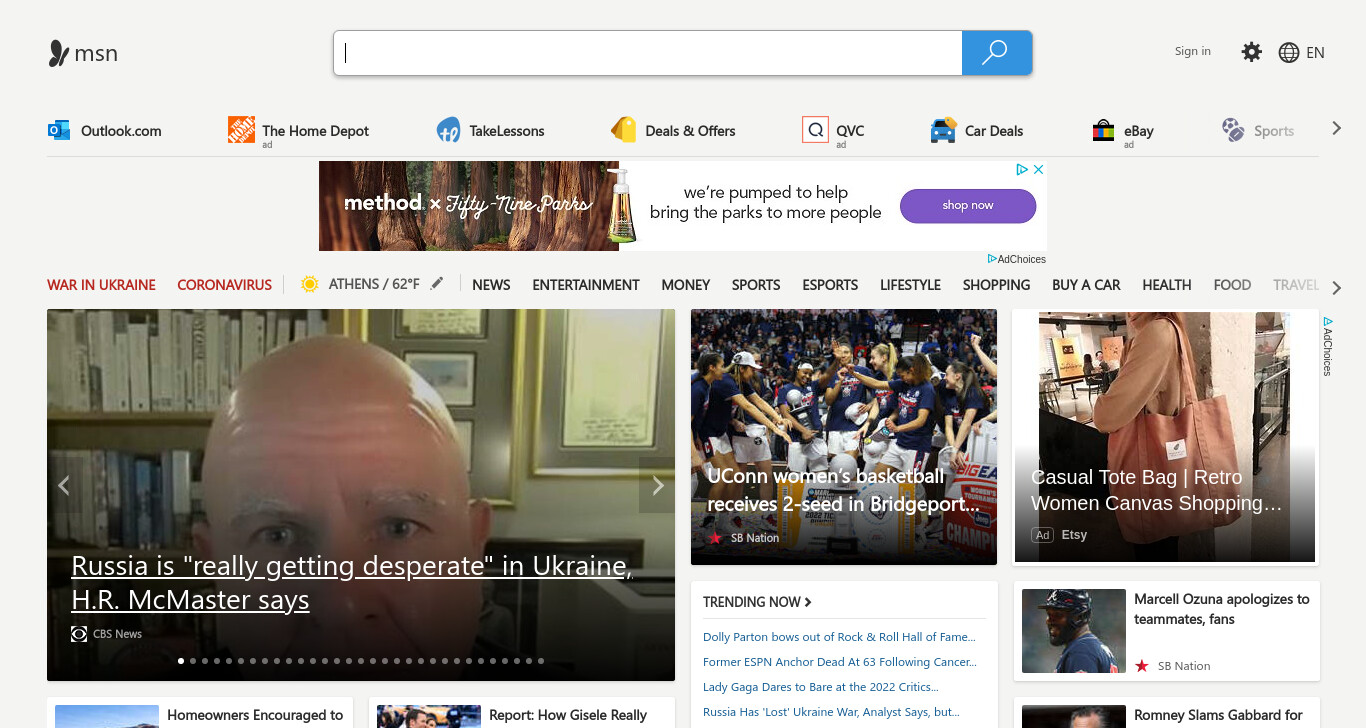Select the first carousel slide dot
Image resolution: width=1366 pixels, height=728 pixels.
click(181, 661)
